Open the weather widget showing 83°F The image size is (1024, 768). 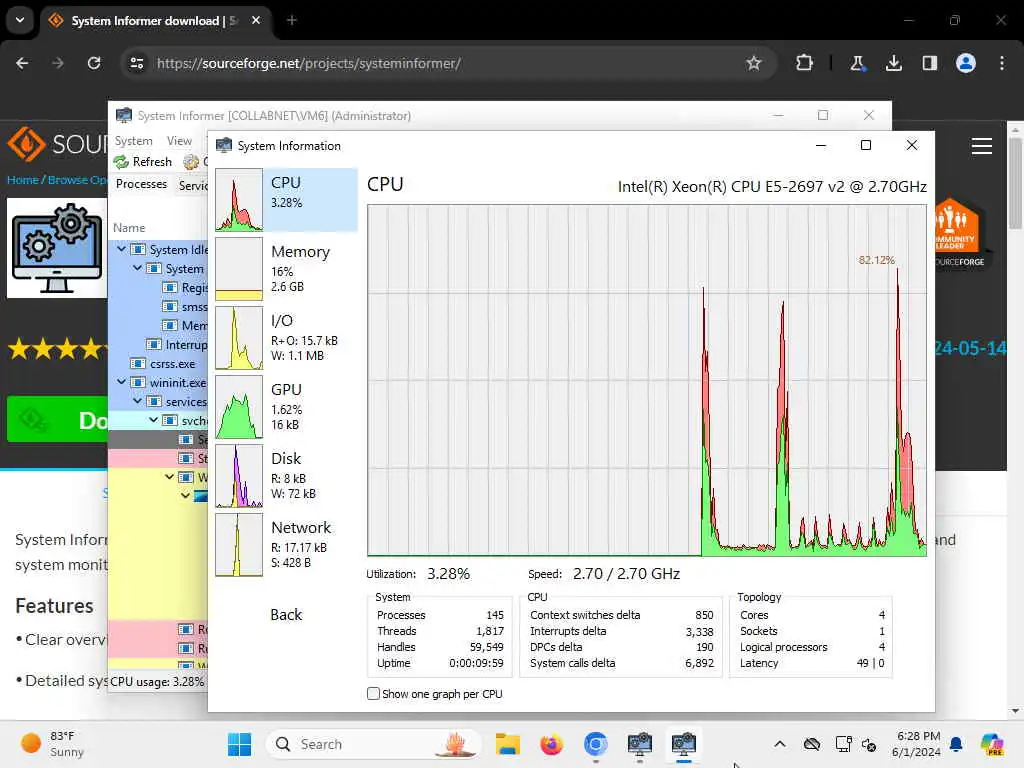tap(54, 744)
